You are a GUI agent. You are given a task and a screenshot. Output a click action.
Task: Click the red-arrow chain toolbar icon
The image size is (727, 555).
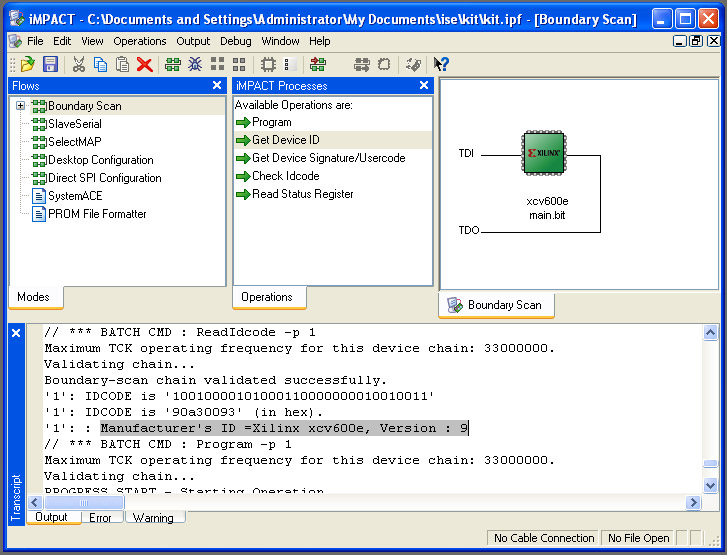pyautogui.click(x=318, y=64)
